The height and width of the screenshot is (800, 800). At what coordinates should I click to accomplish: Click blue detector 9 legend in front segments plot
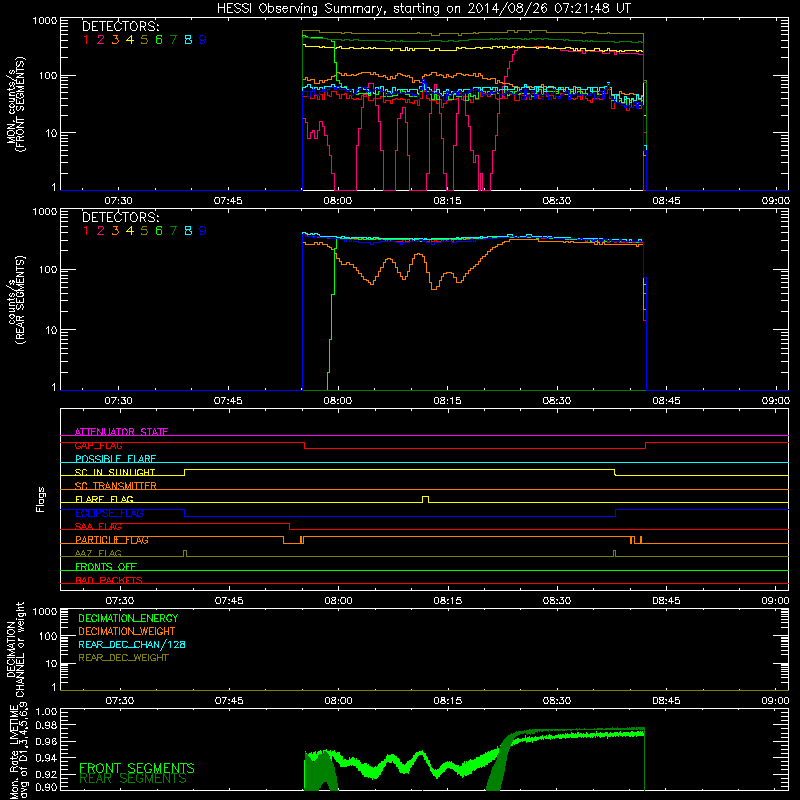203,40
